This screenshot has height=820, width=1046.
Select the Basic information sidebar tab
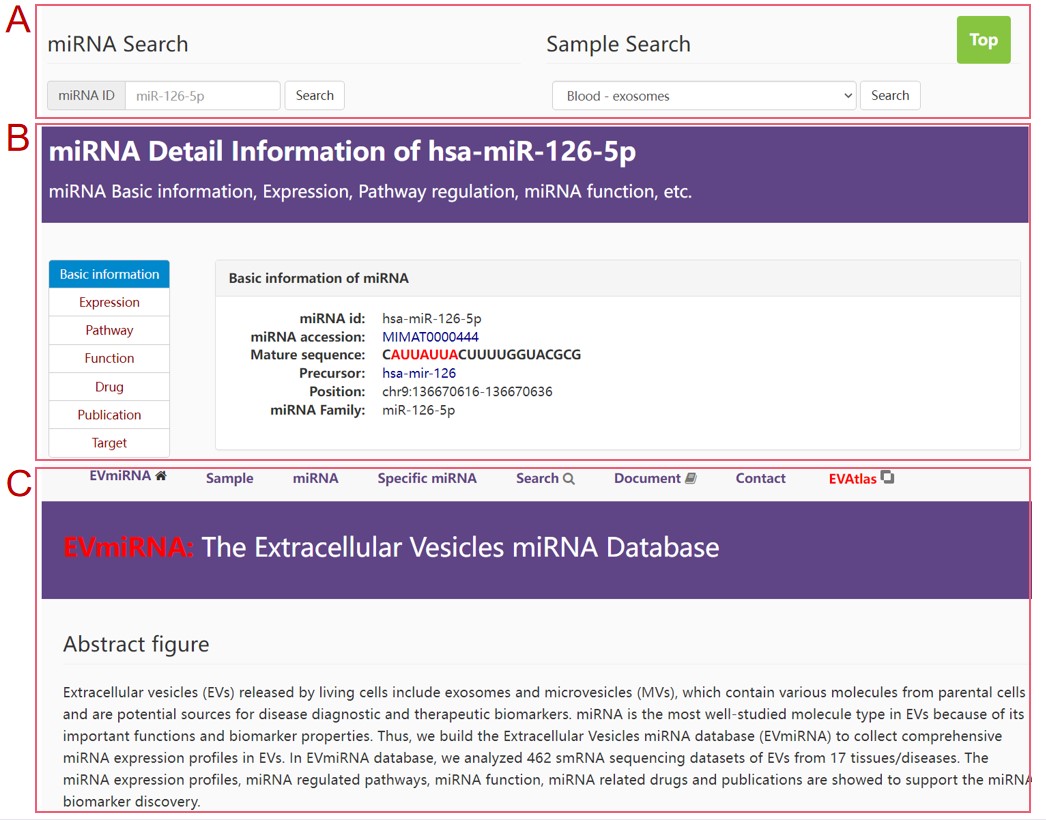coord(109,274)
